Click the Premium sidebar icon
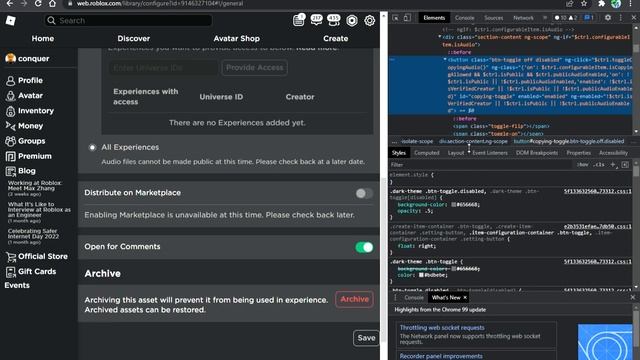Image resolution: width=640 pixels, height=360 pixels. (x=10, y=156)
